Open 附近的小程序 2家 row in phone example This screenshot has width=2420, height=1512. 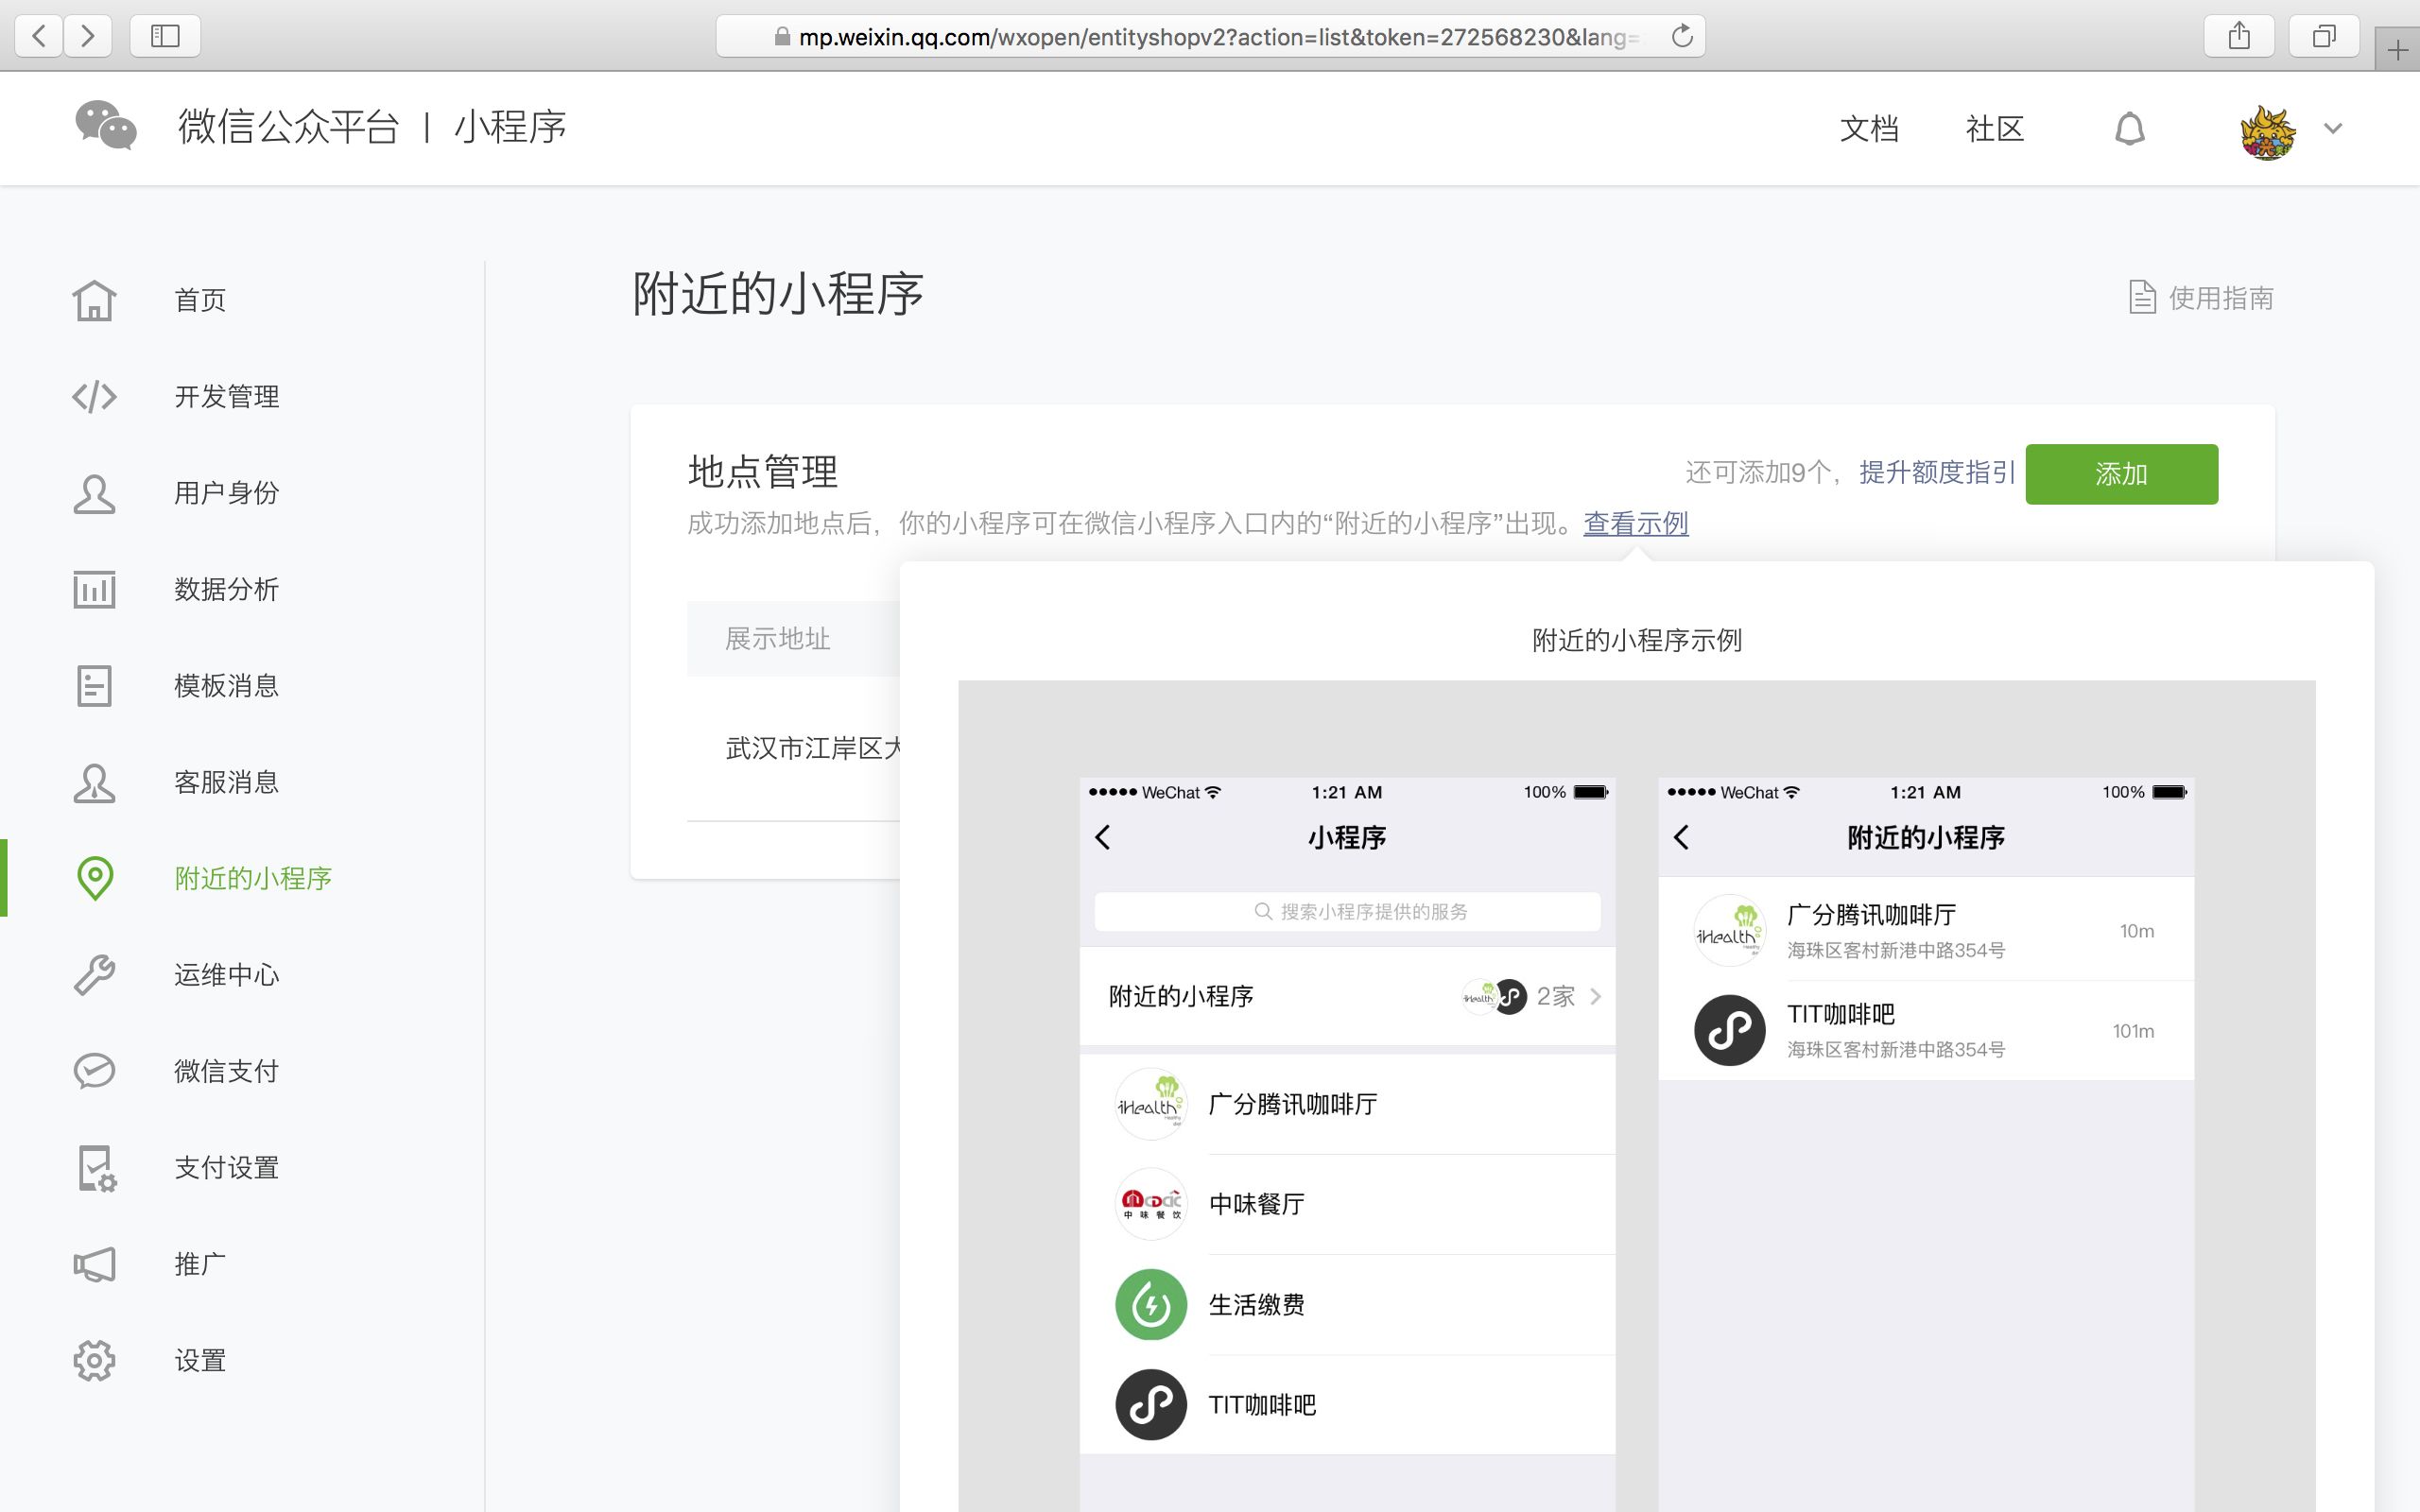click(1347, 996)
